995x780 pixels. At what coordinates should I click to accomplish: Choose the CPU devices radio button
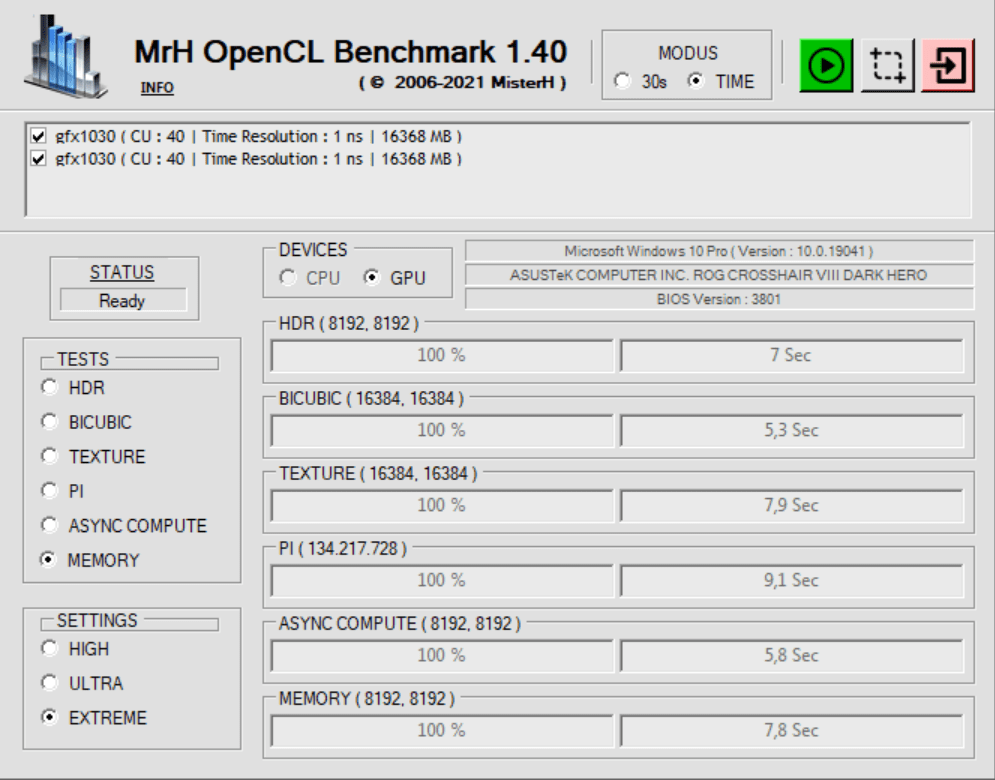click(x=288, y=277)
